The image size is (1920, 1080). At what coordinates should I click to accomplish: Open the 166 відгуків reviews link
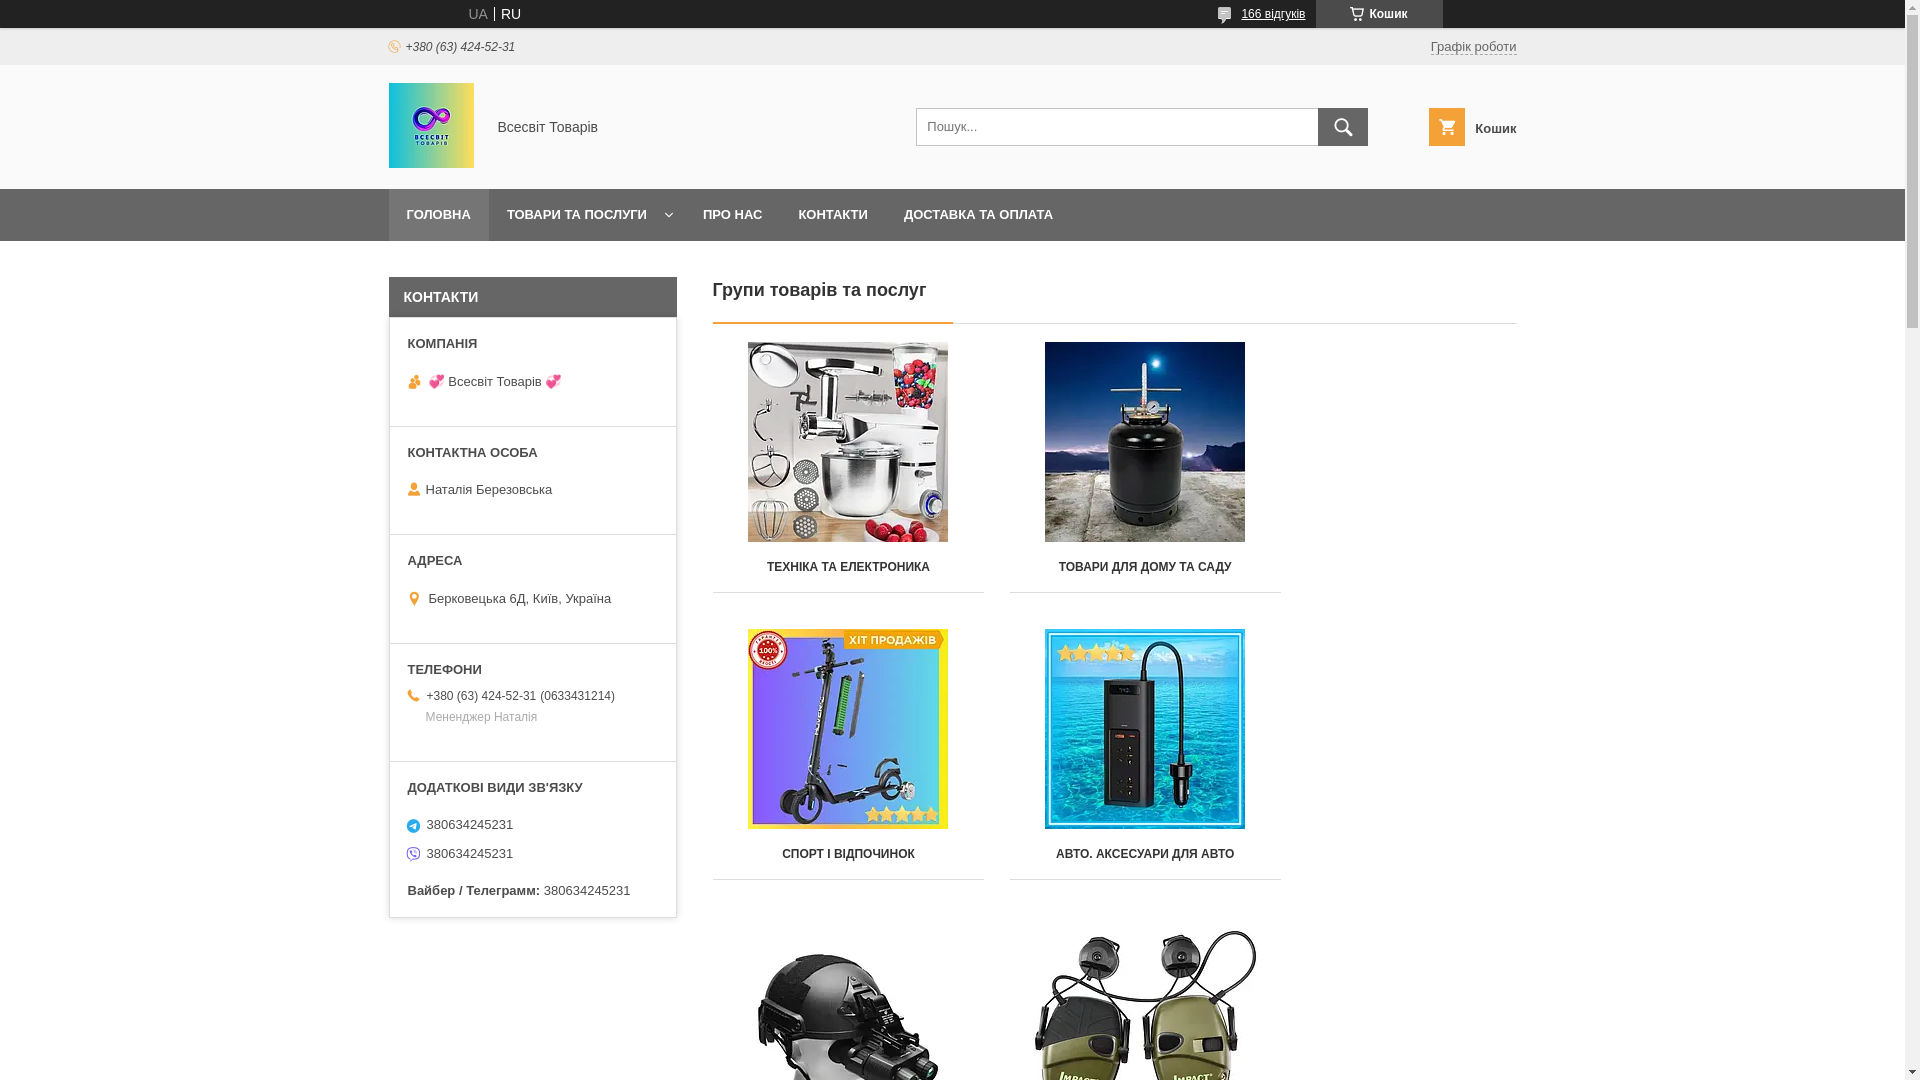(x=1273, y=14)
